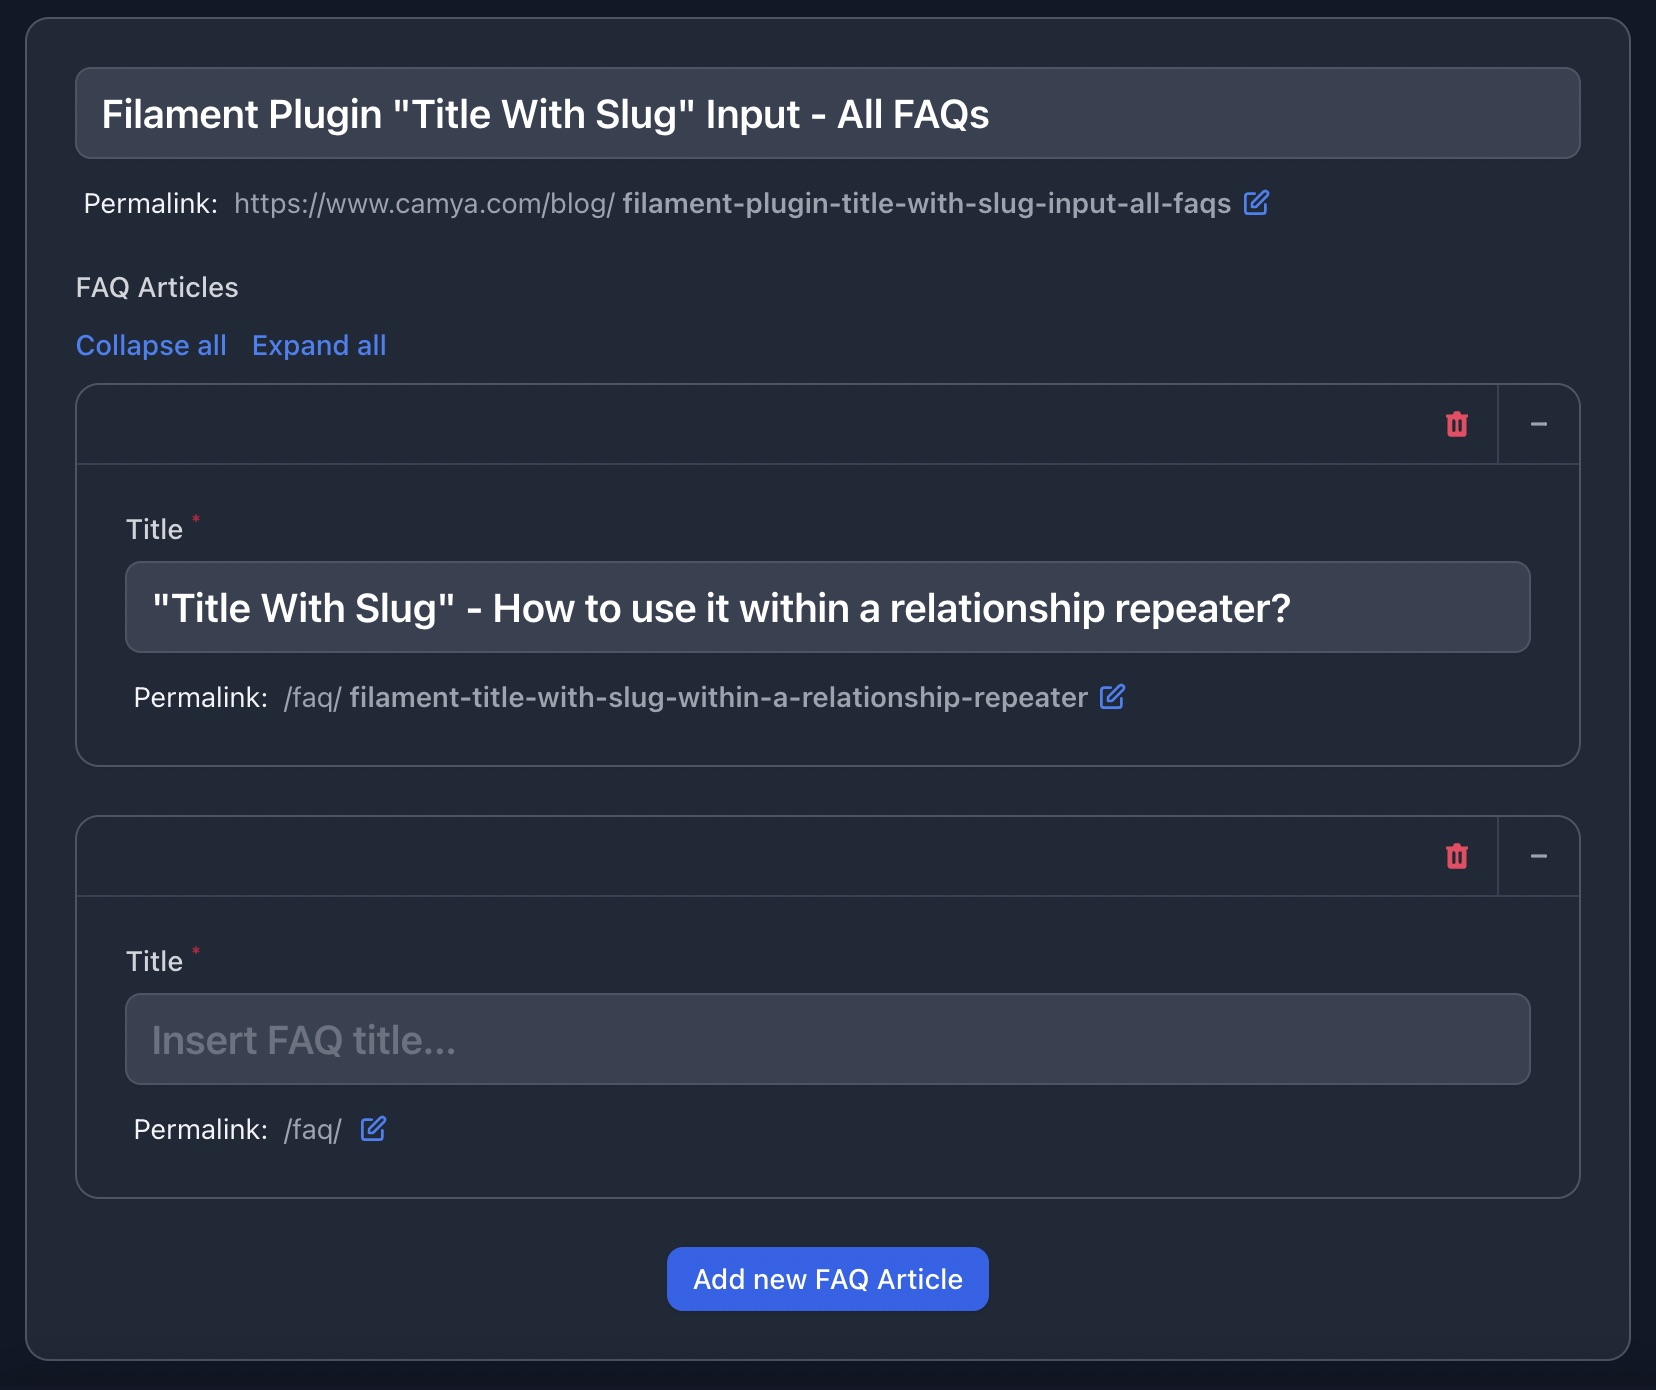Click the Expand all link

[x=319, y=345]
